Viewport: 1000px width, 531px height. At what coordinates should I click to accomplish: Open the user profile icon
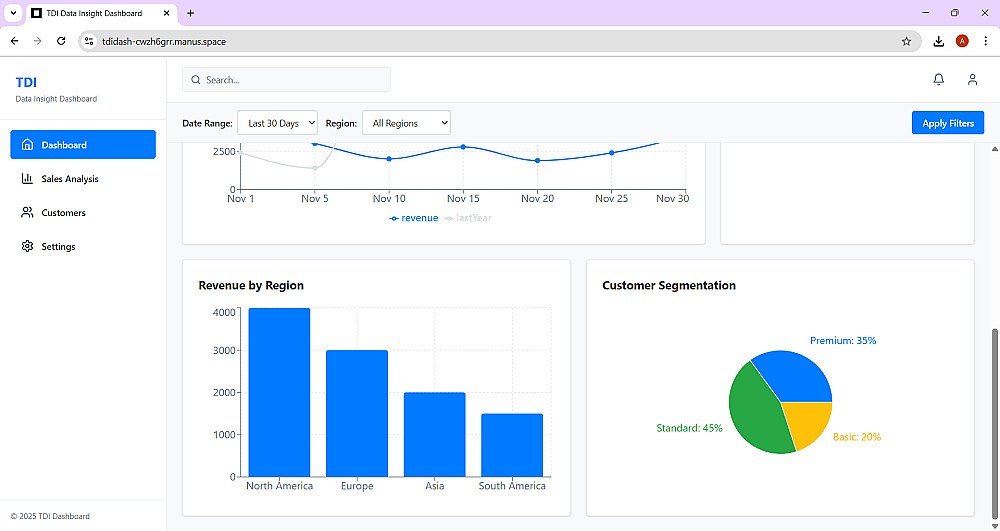[x=972, y=80]
